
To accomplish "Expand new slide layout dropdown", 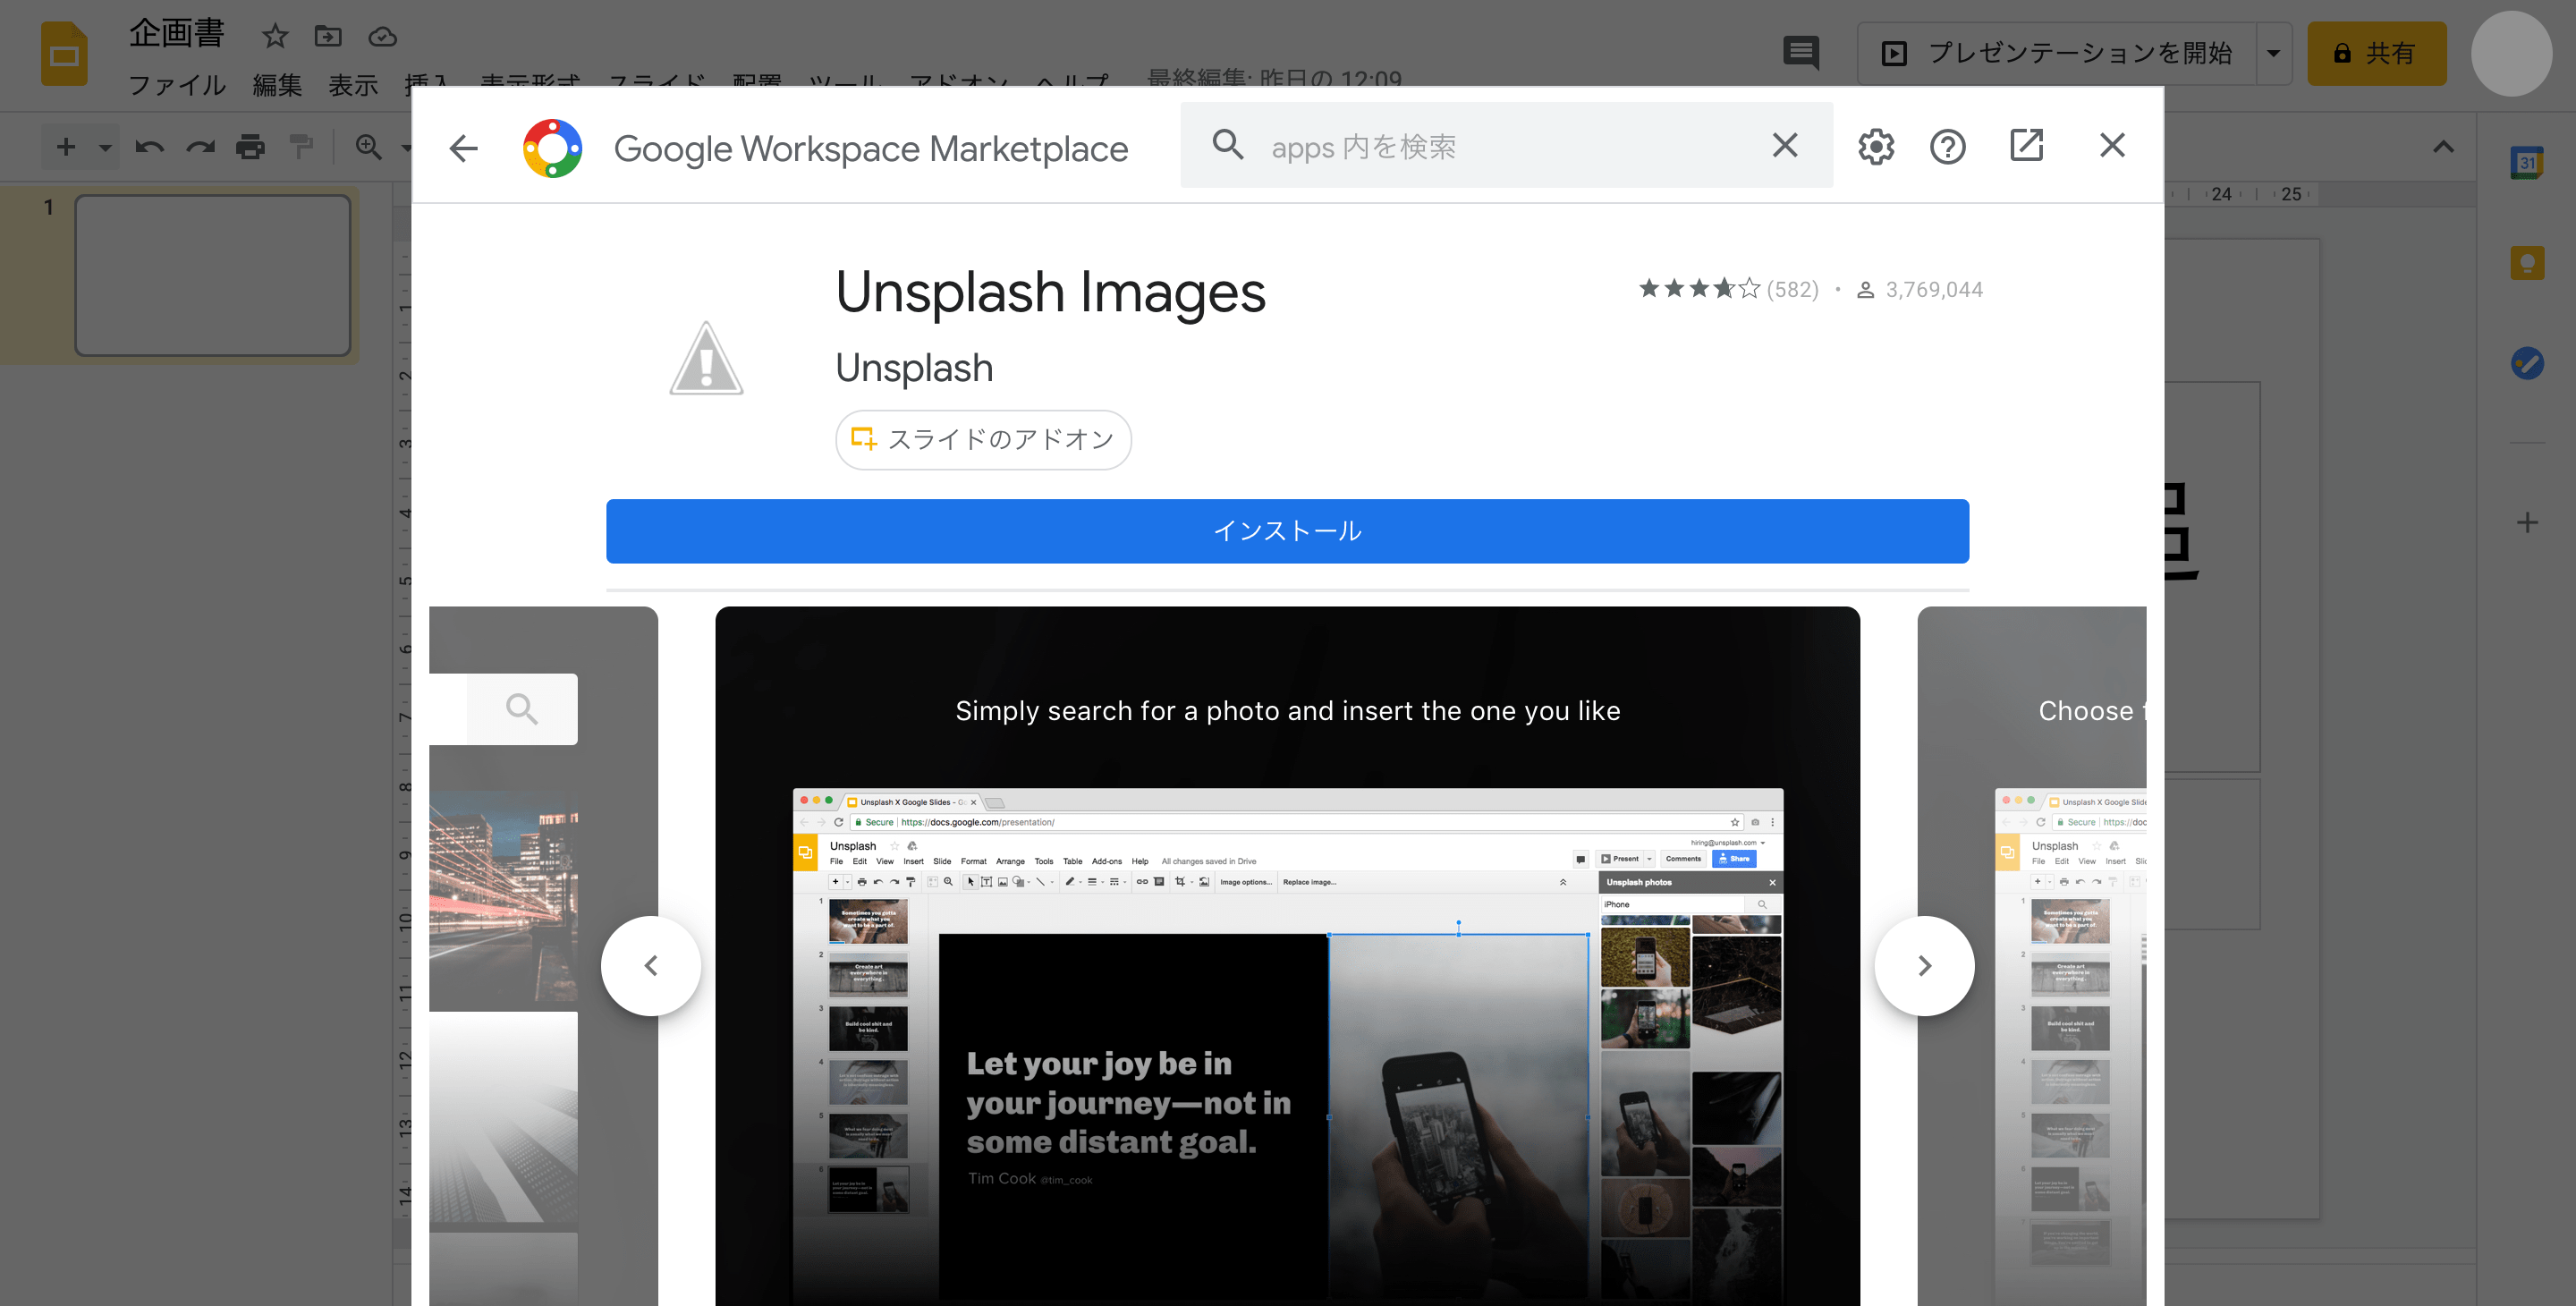I will click(x=105, y=148).
